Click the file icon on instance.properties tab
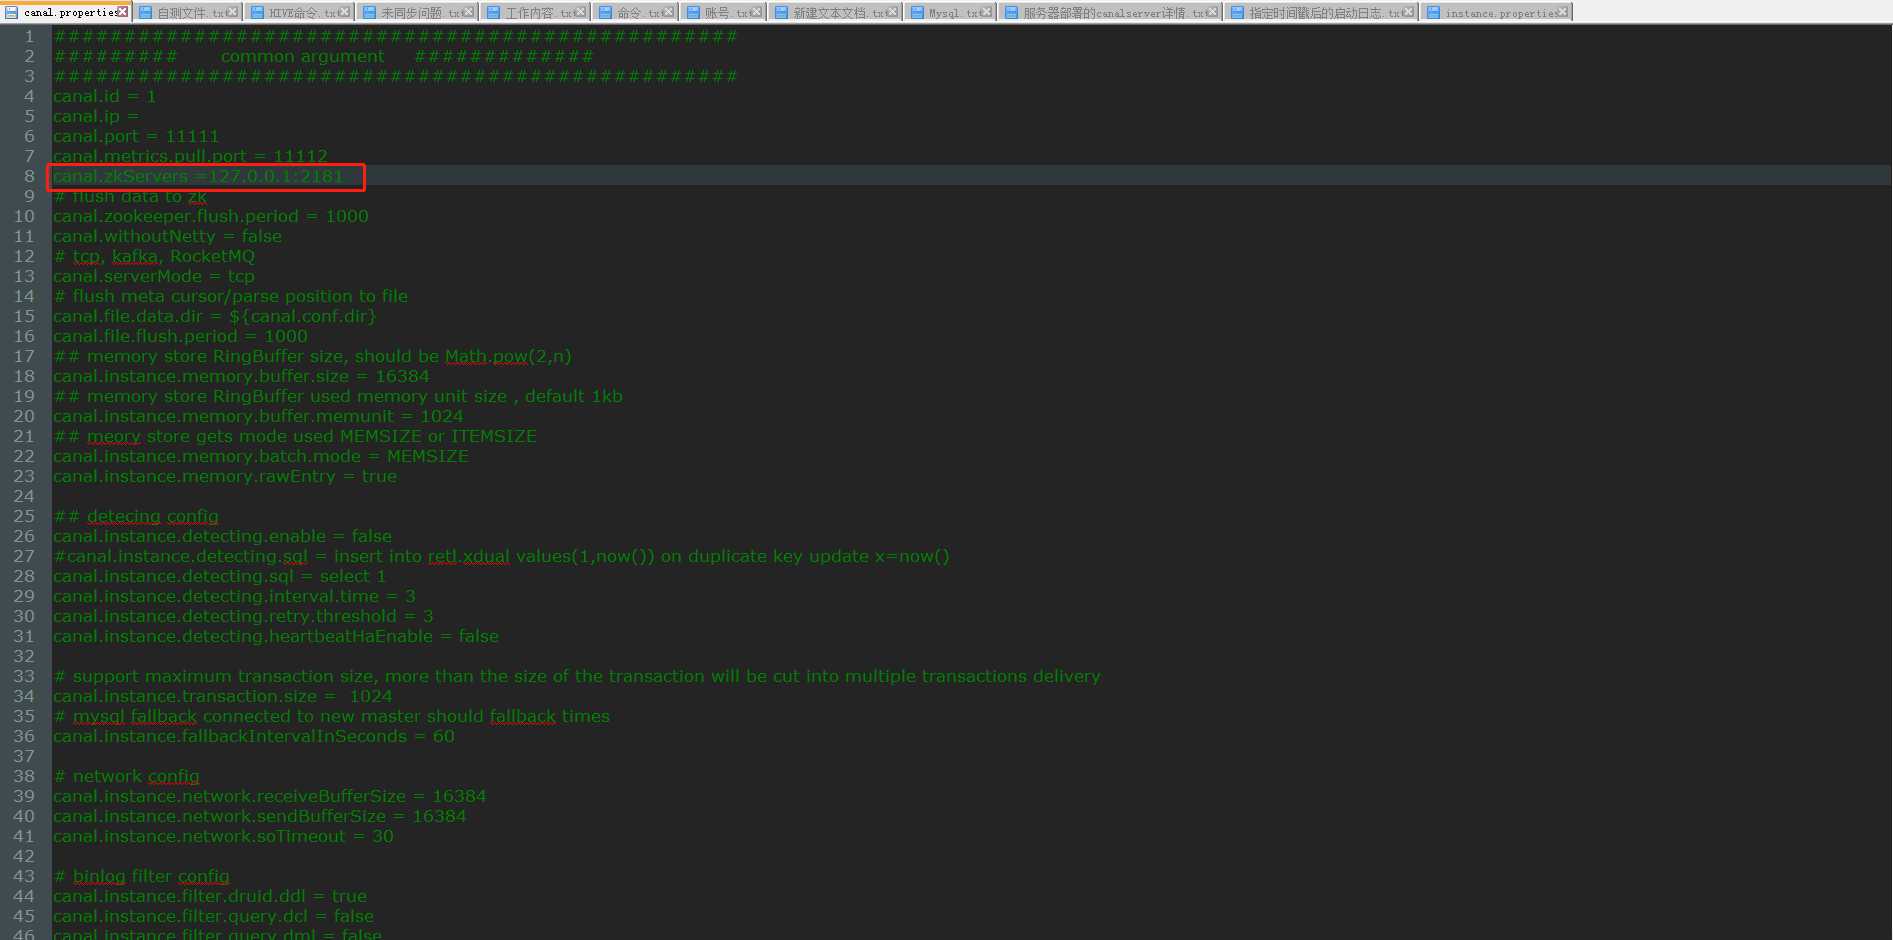 point(1433,12)
